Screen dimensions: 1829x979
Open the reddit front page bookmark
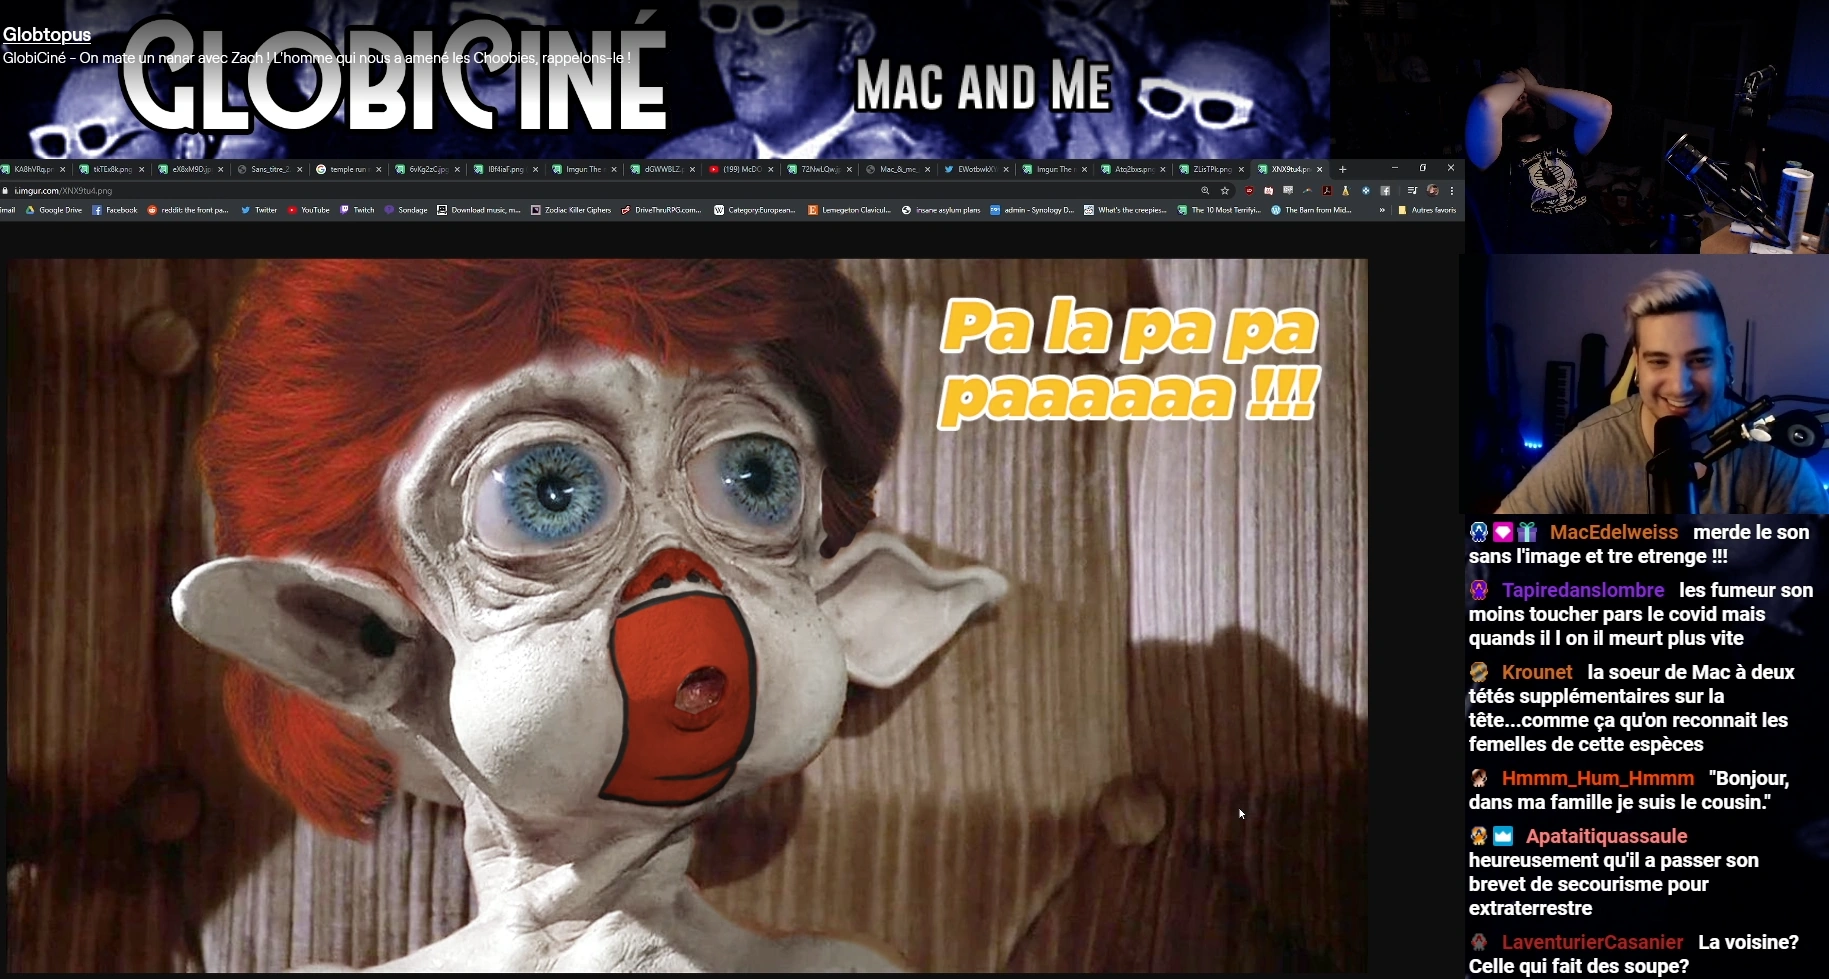click(x=188, y=210)
